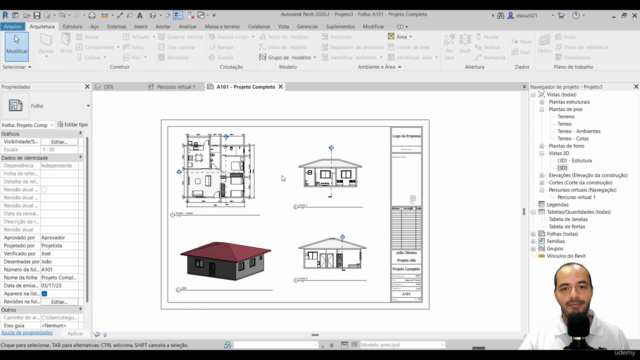The width and height of the screenshot is (640, 360).
Task: Click the Revit application logo icon
Action: pyautogui.click(x=5, y=15)
